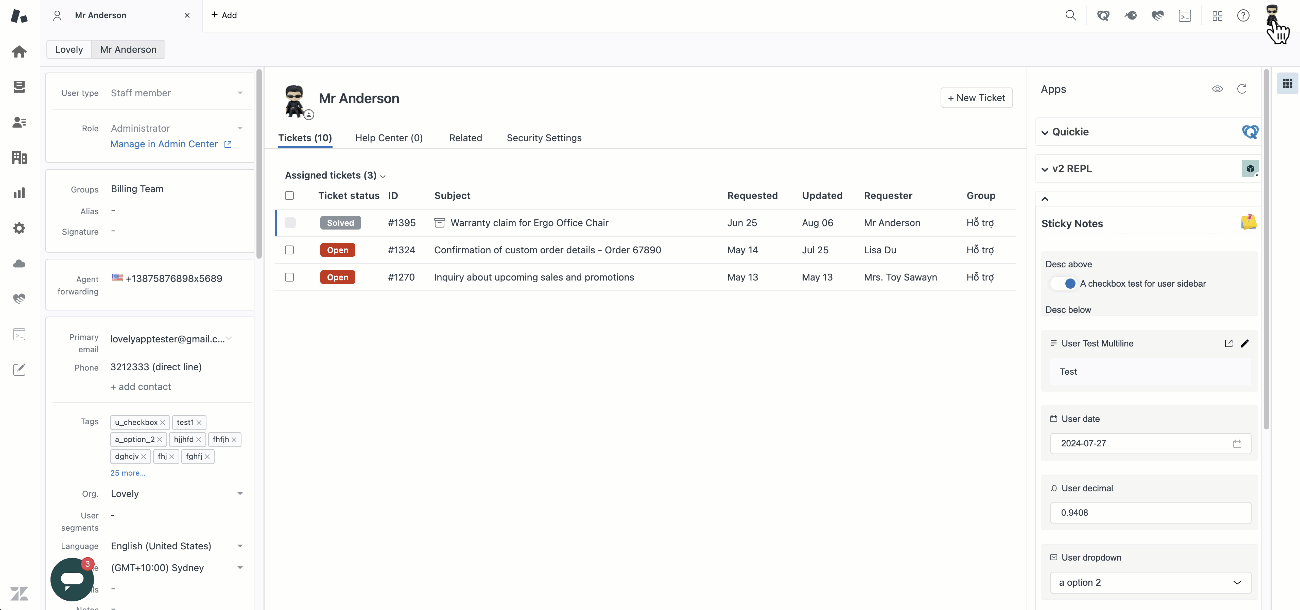
Task: Switch to the Security Settings tab
Action: (x=544, y=138)
